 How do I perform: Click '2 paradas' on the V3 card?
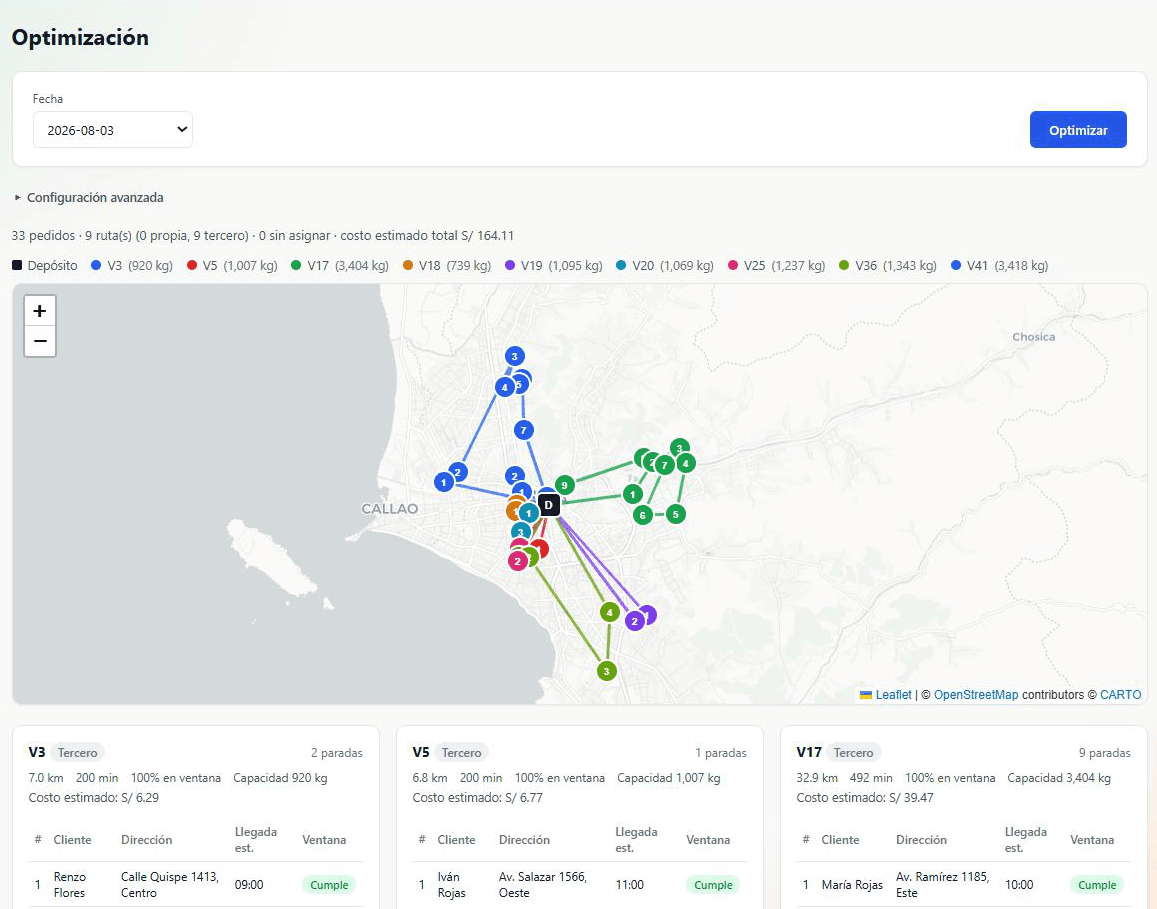336,753
